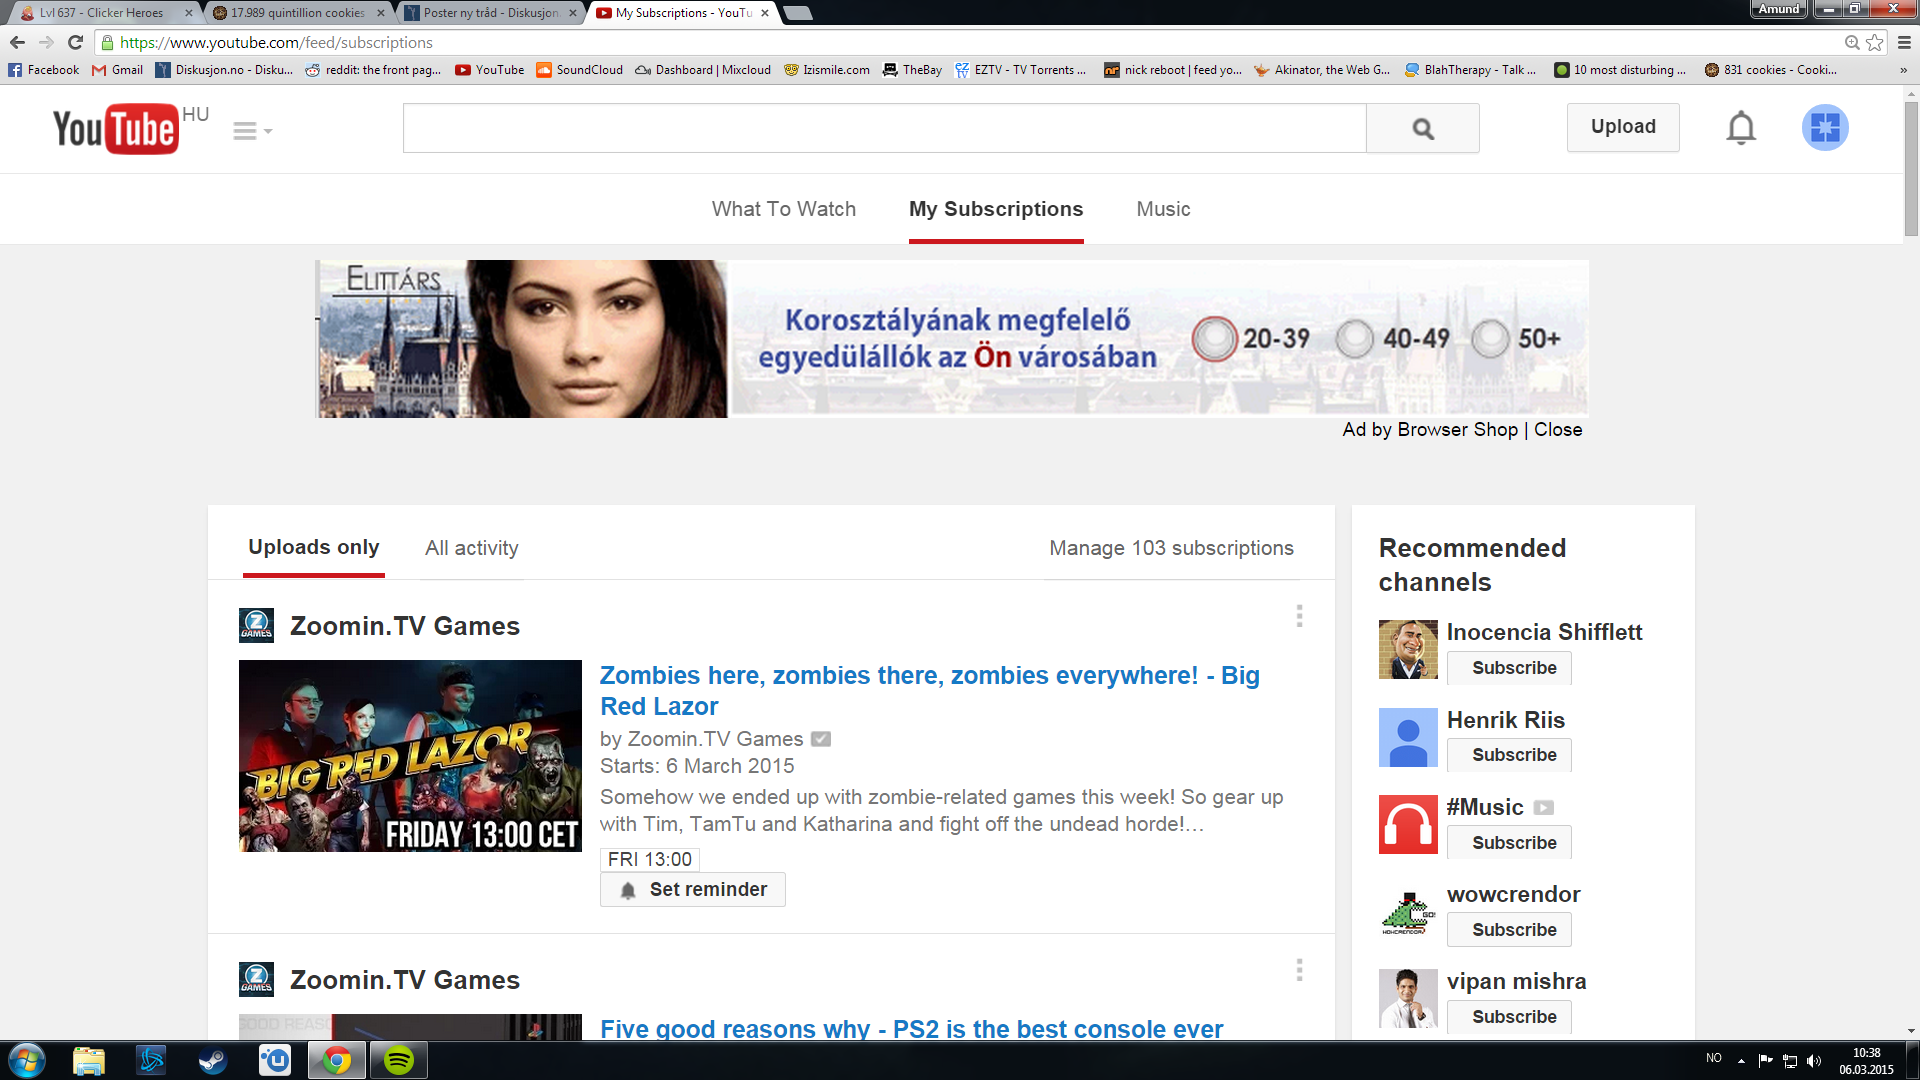Reload the page with the refresh icon

pos(75,42)
